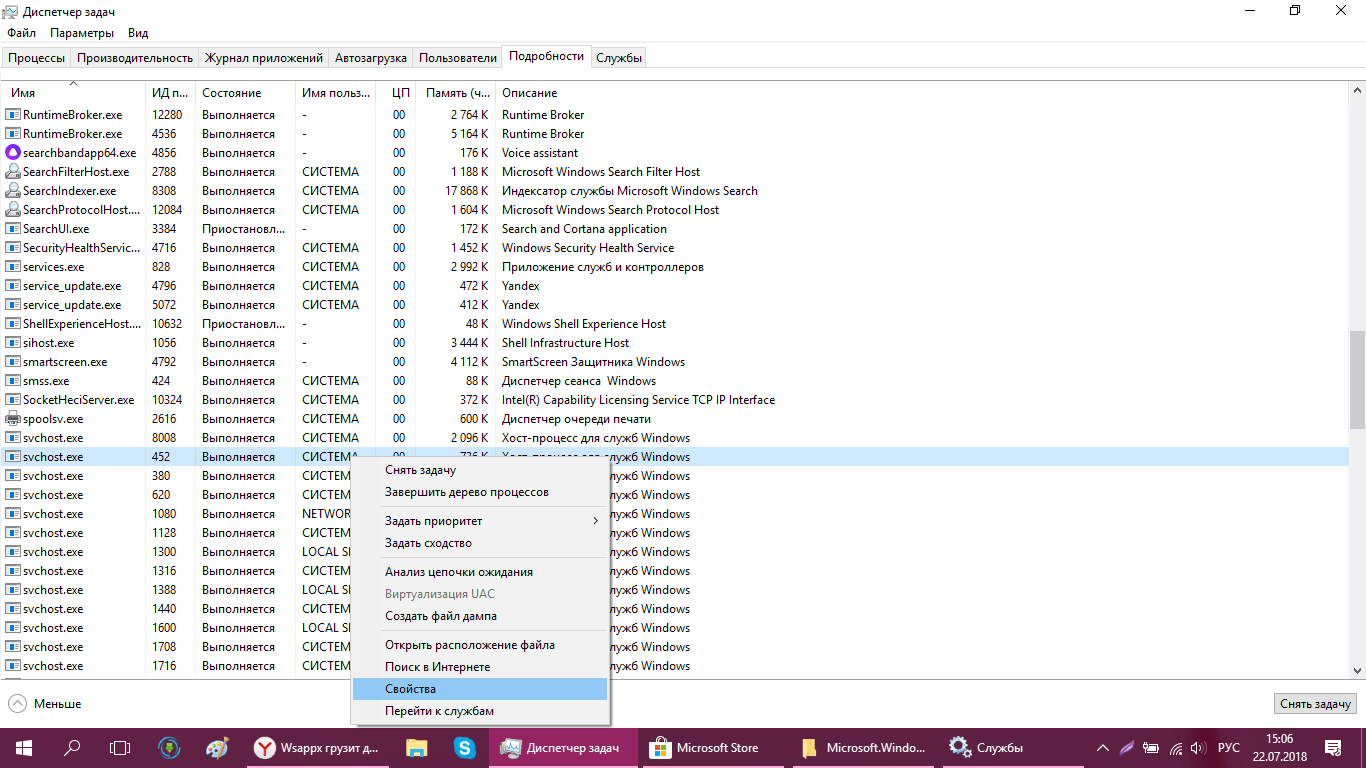
Task: Choose Анализ цепочки ожидания
Action: click(480, 572)
